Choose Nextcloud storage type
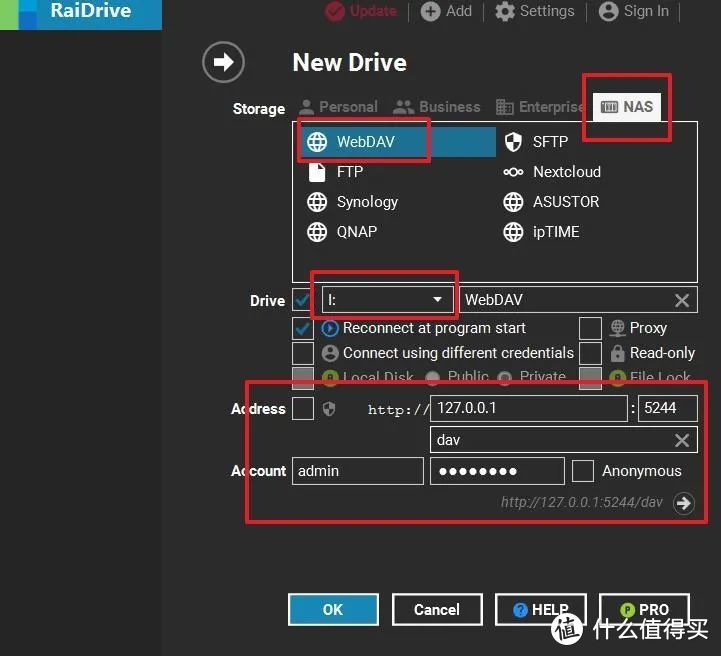Viewport: 721px width, 656px height. 552,172
